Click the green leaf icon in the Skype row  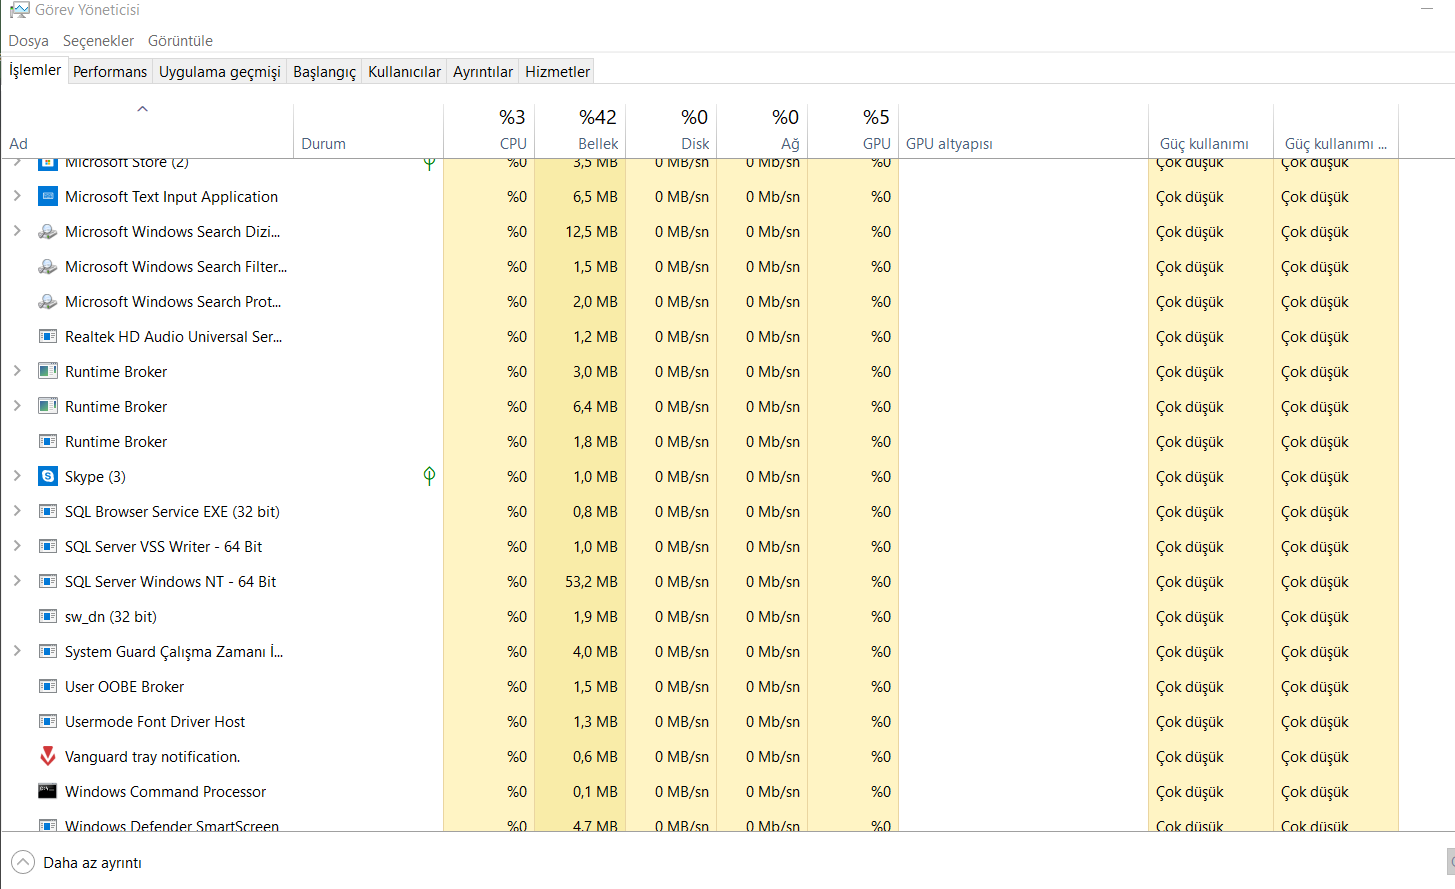click(429, 476)
